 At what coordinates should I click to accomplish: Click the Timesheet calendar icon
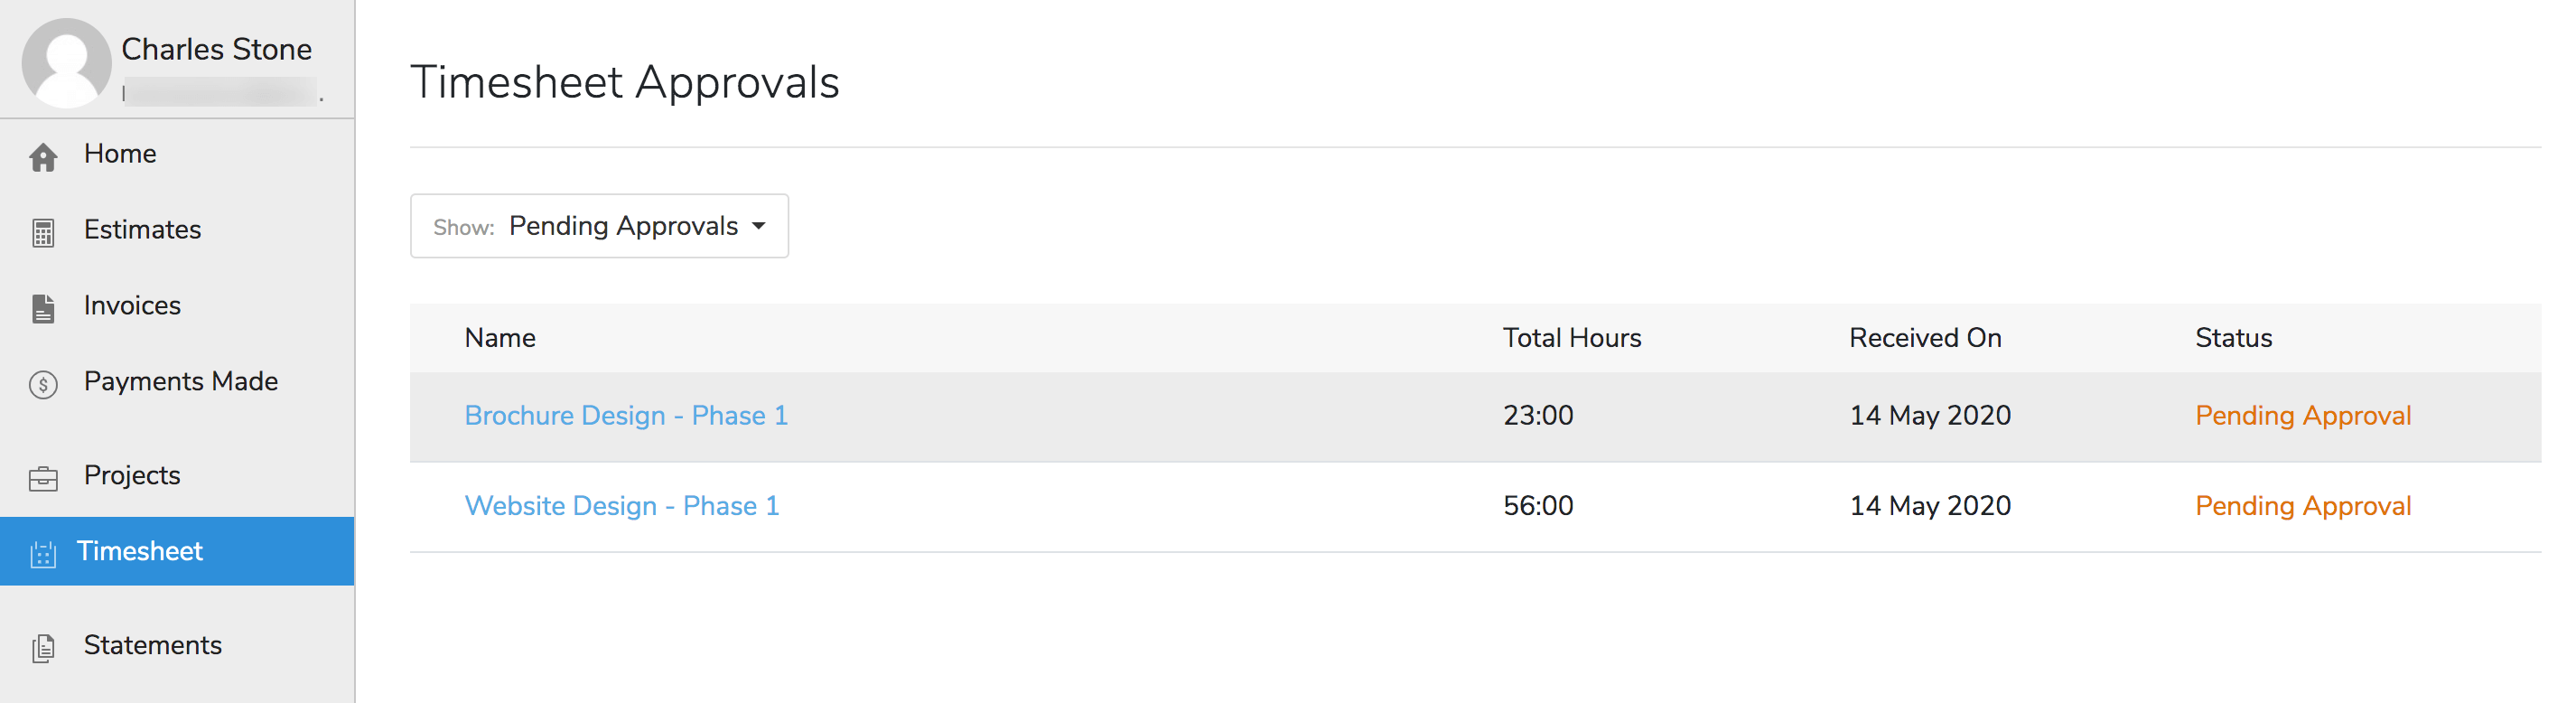pyautogui.click(x=43, y=554)
